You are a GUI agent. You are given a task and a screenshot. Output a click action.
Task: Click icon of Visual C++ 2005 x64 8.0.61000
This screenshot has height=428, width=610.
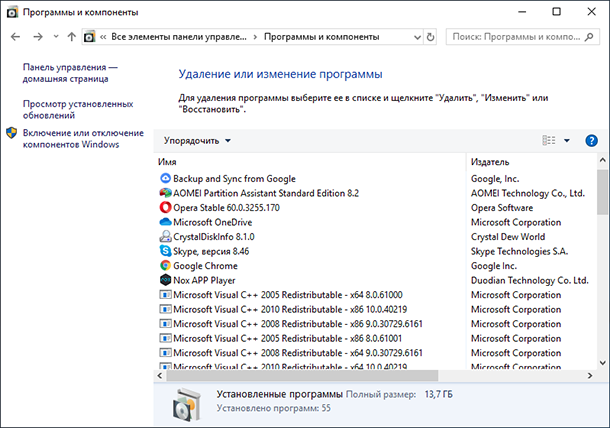165,295
